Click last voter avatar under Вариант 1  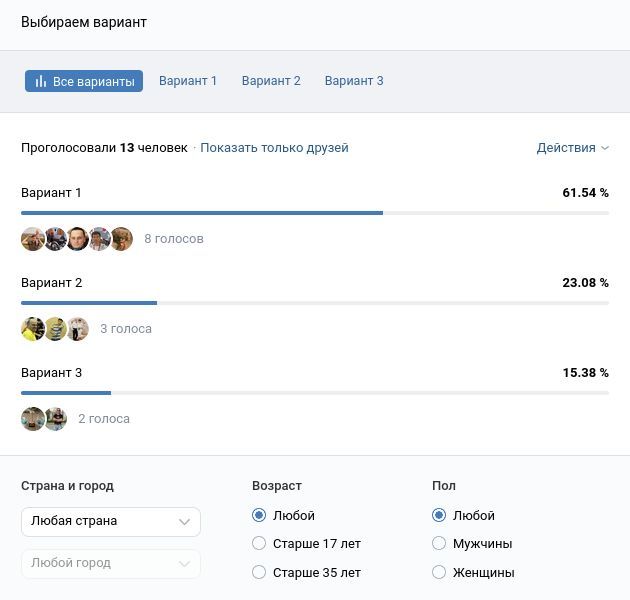[122, 239]
